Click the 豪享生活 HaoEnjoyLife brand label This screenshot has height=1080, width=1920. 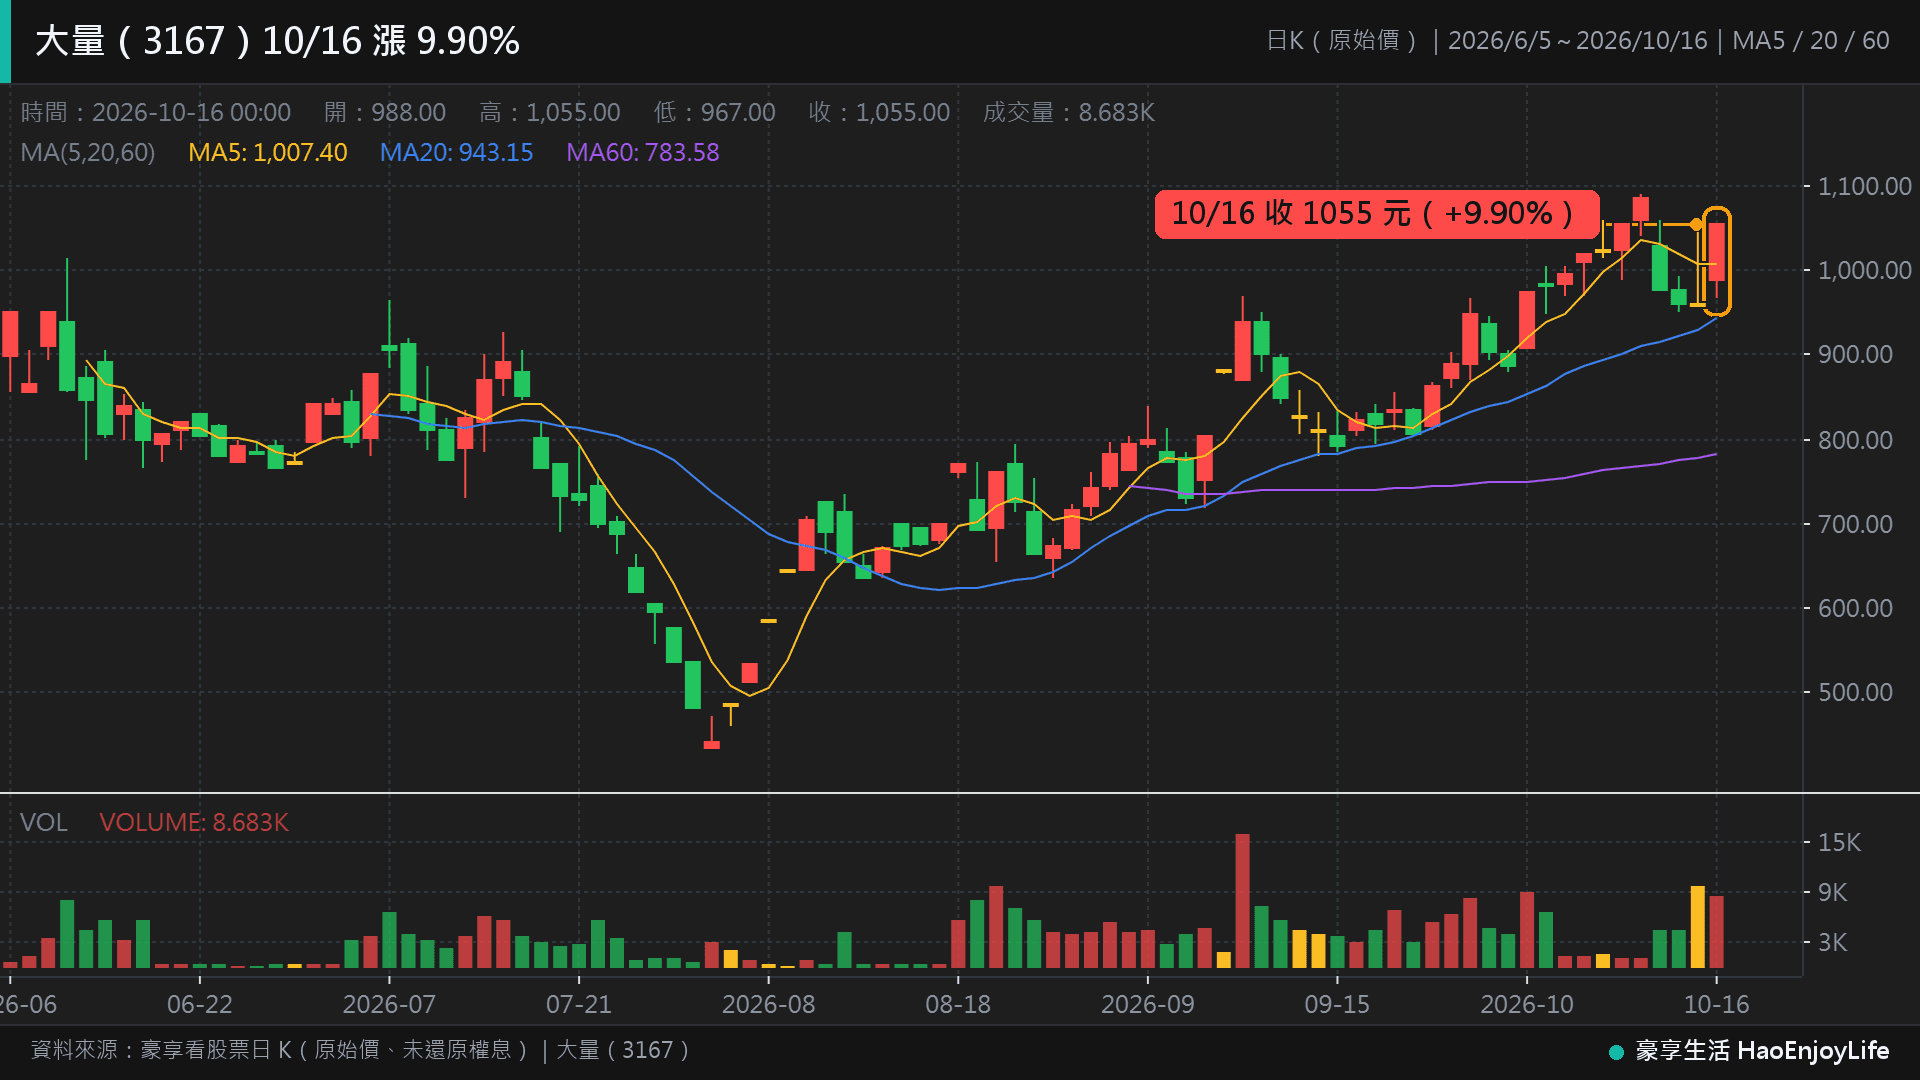click(1750, 1051)
